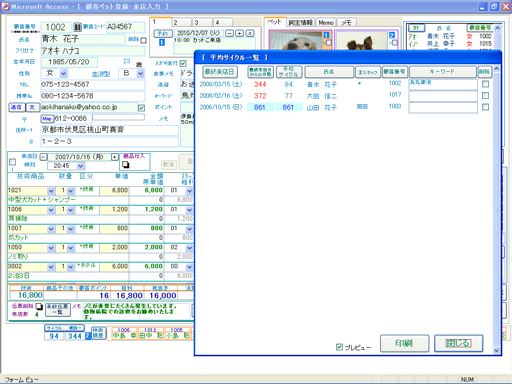Click the 顧客番号 header in customer list
Screen dimensions: 512x384
click(x=480, y=28)
